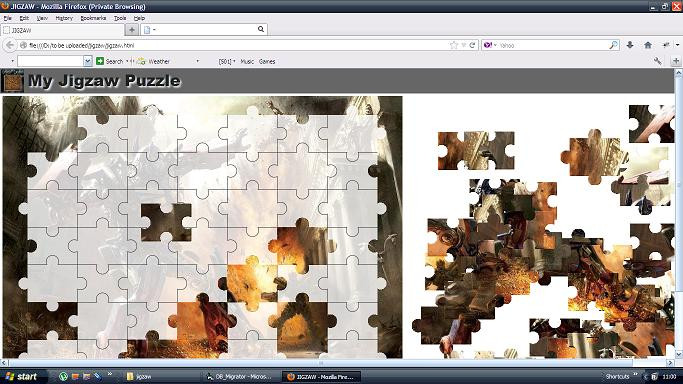Open a new tab with plus button

click(132, 30)
